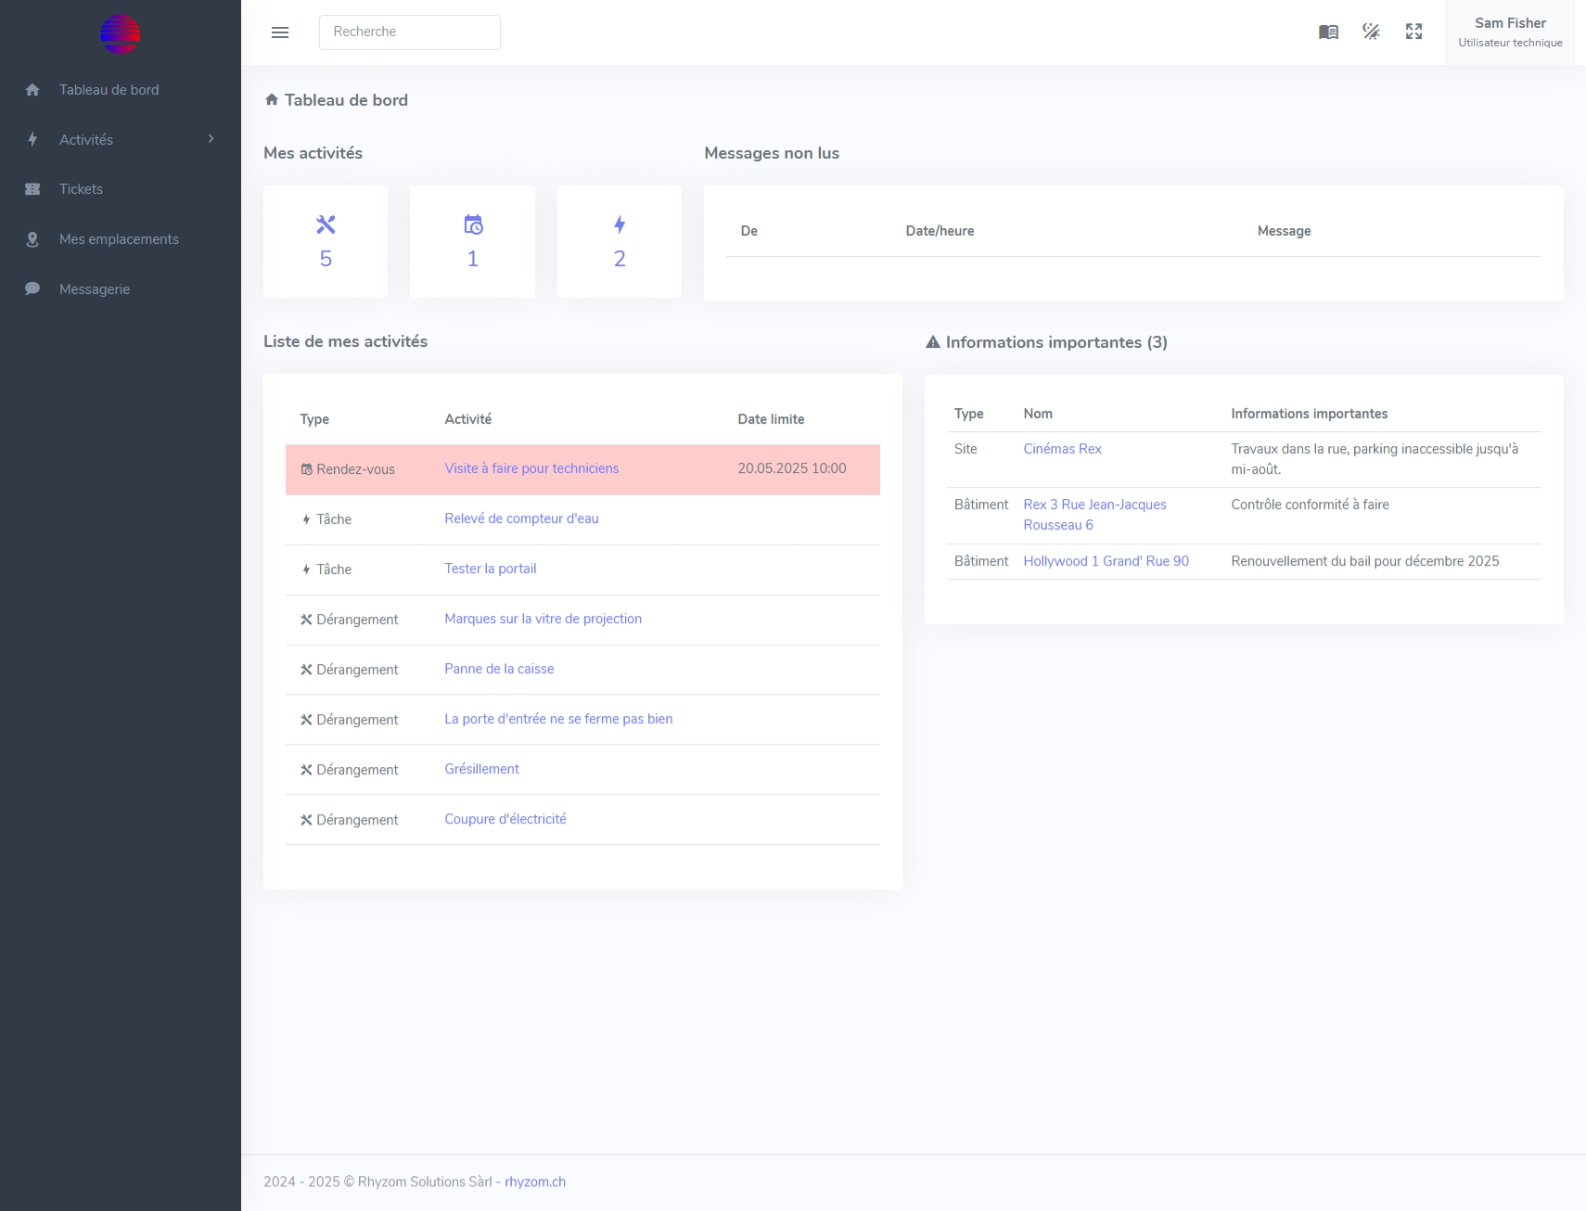
Task: Go to Tickets in the sidebar
Action: click(81, 189)
